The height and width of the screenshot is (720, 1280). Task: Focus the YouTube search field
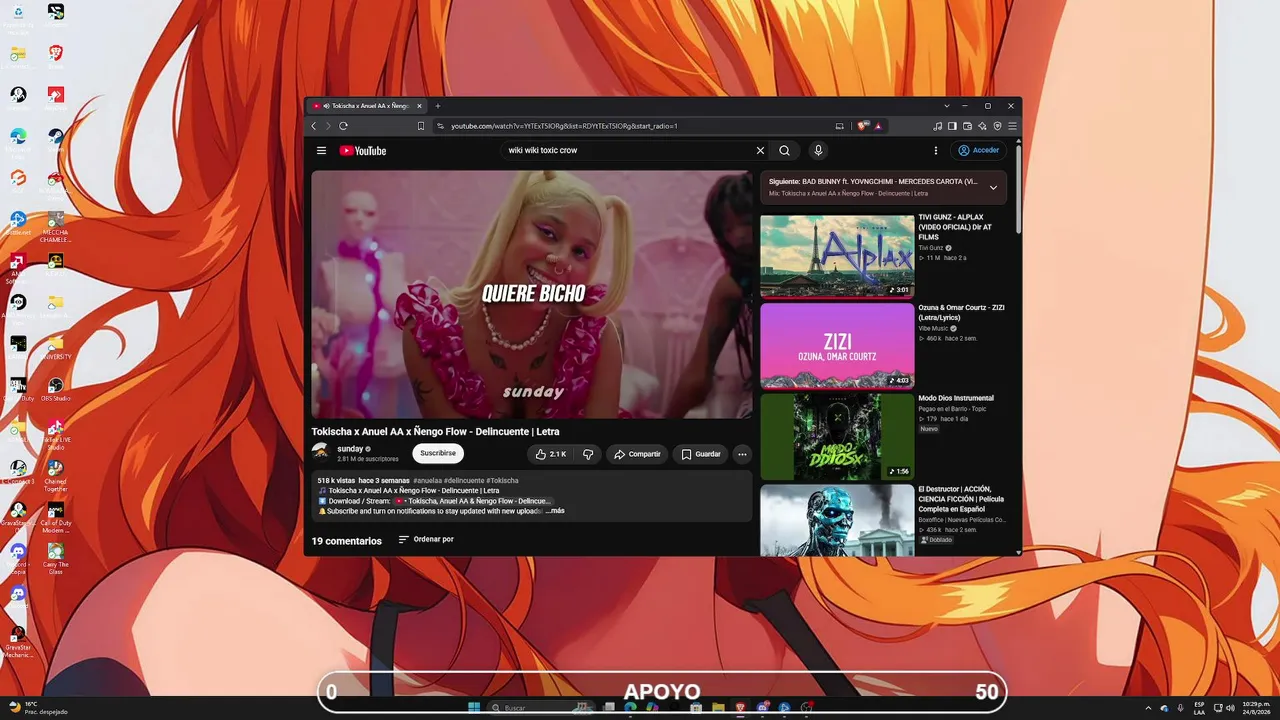628,151
